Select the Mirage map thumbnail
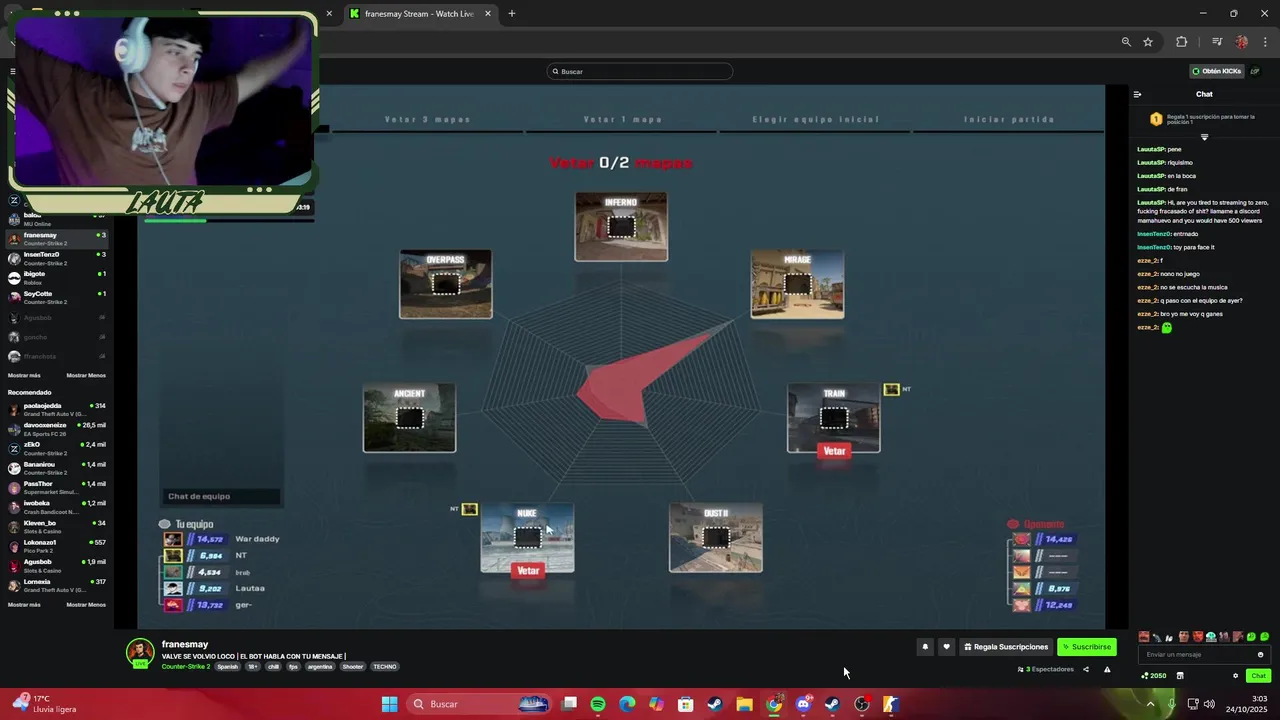 pos(797,284)
